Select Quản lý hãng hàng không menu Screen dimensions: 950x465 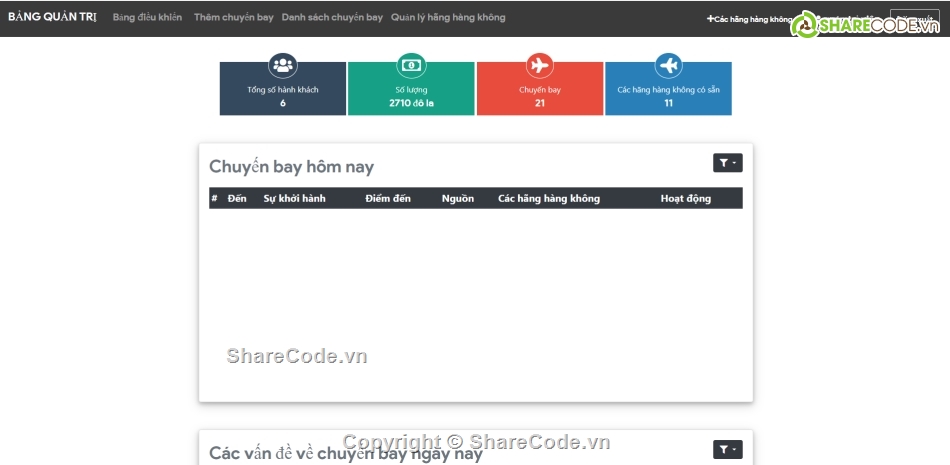(448, 17)
